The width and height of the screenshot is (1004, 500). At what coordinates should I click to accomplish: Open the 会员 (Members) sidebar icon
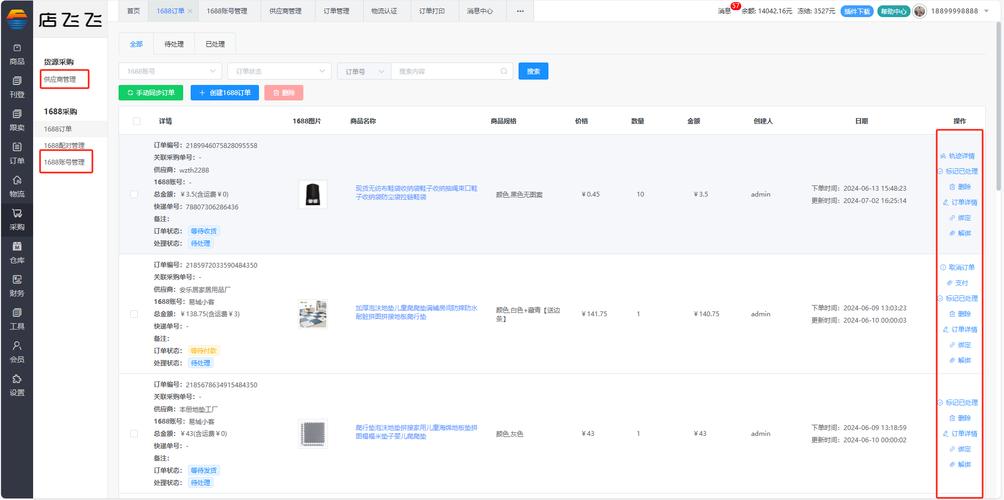point(17,350)
